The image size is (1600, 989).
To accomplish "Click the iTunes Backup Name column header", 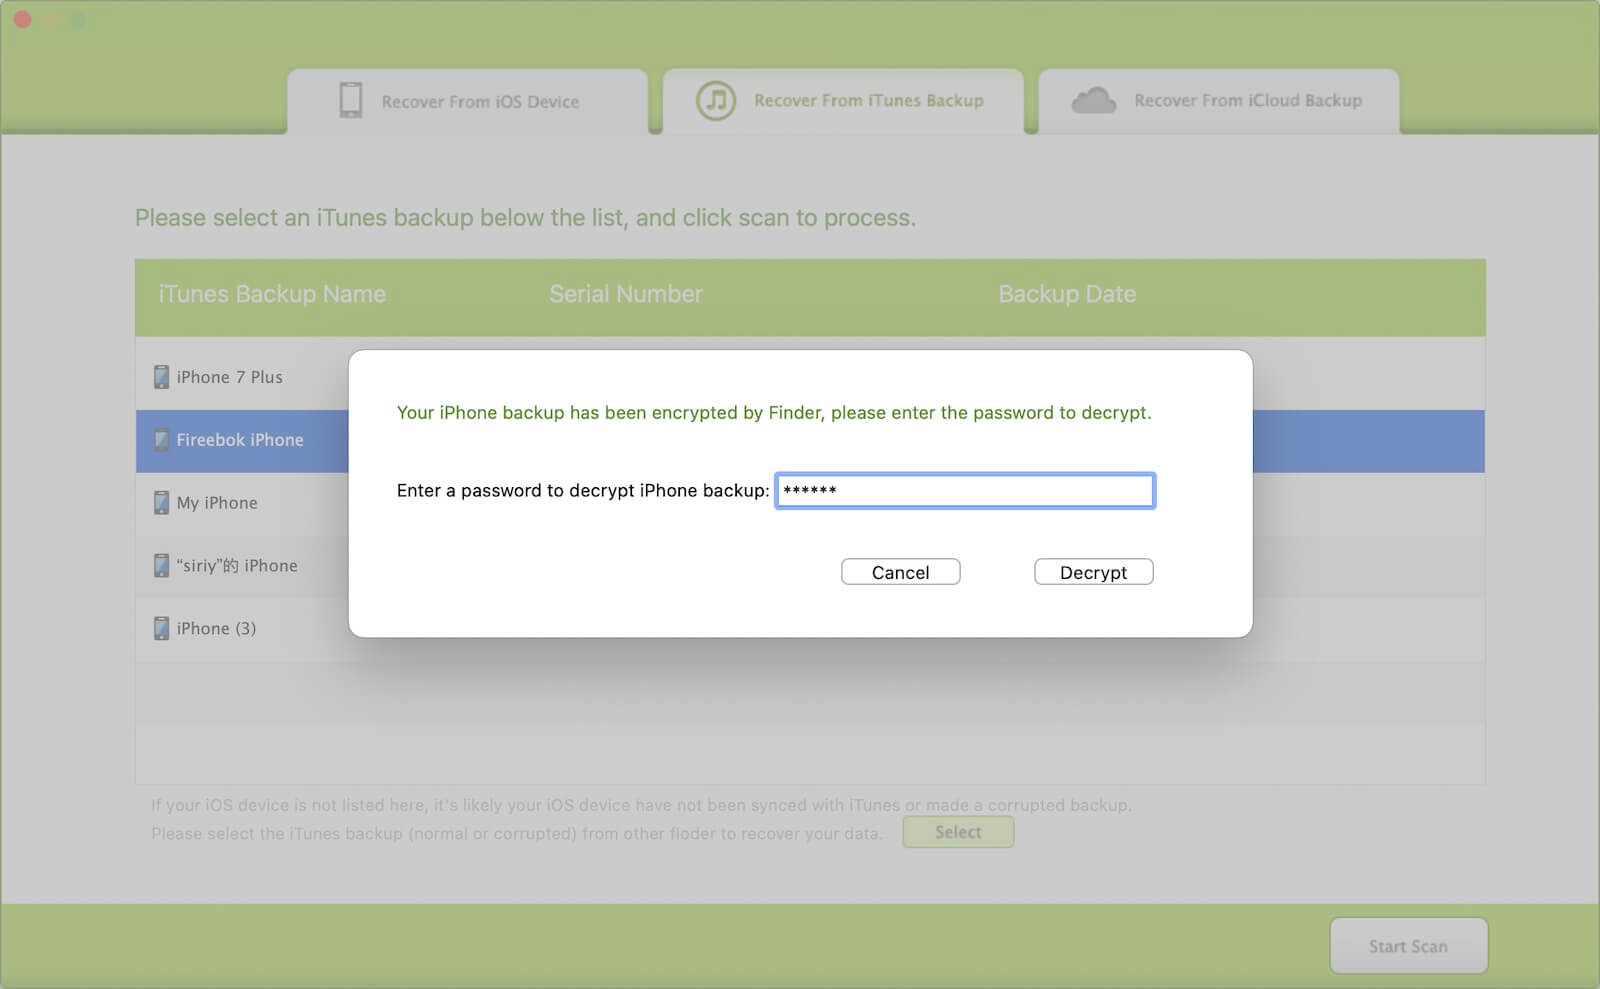I will [x=272, y=294].
